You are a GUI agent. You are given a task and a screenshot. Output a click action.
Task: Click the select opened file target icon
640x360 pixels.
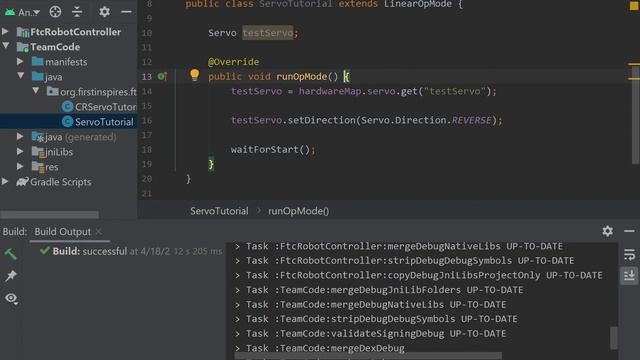(55, 12)
